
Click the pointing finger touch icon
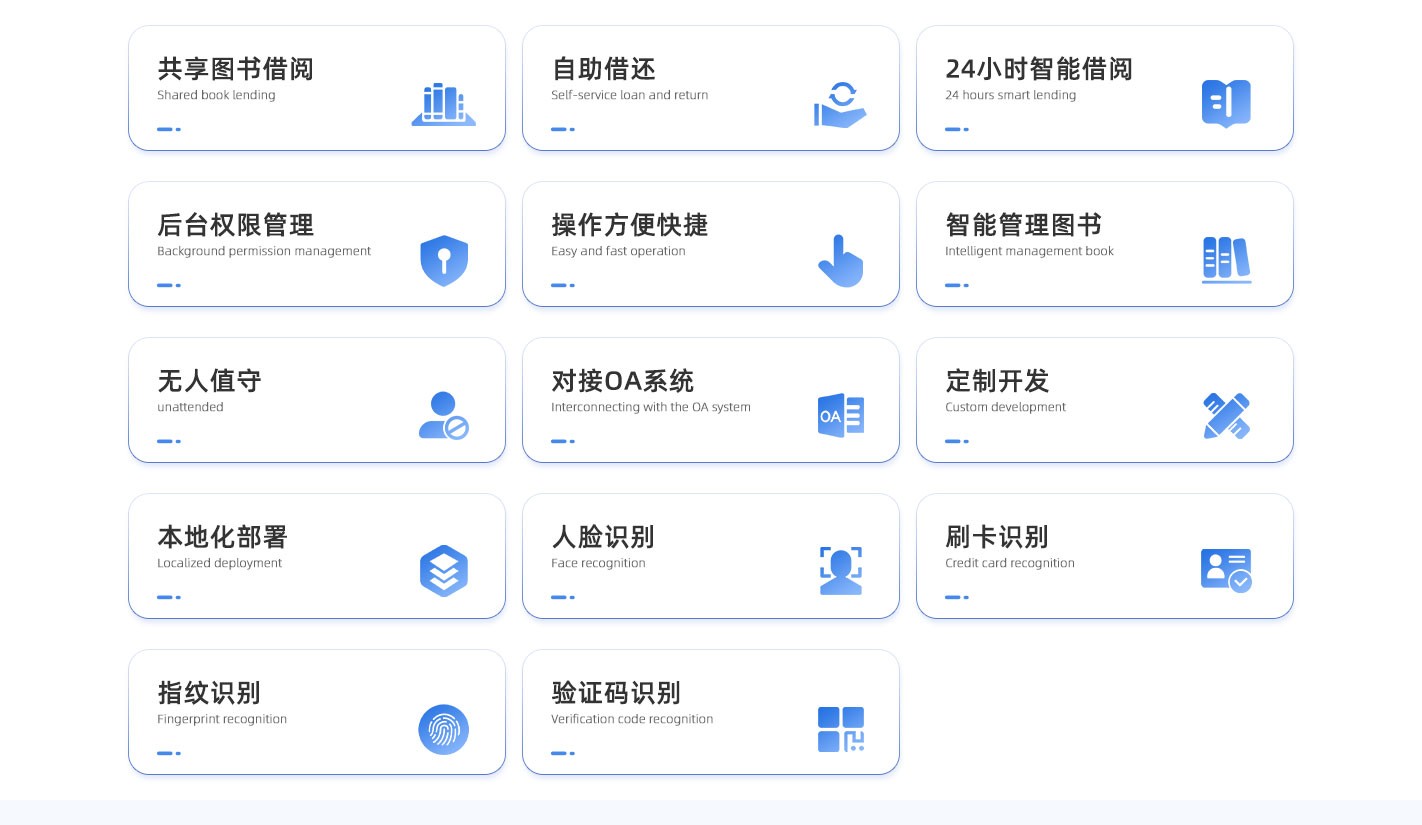pos(840,261)
